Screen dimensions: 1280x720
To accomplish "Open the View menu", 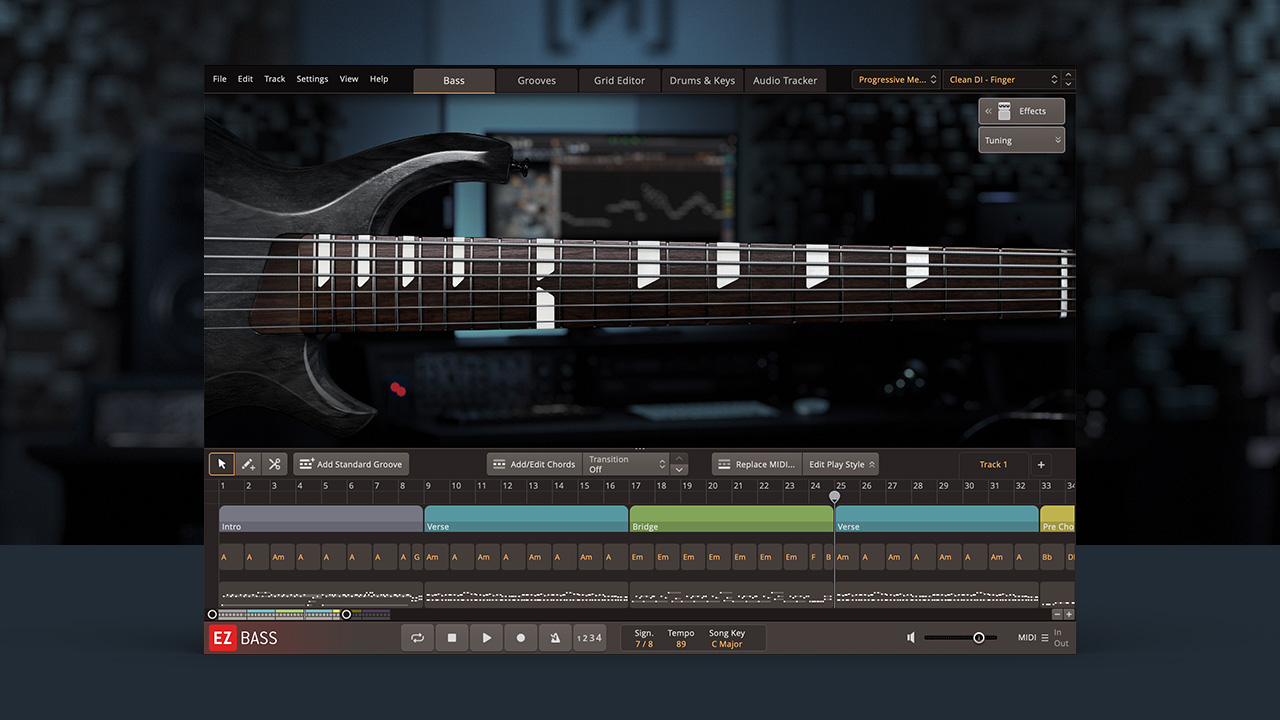I will click(x=349, y=79).
